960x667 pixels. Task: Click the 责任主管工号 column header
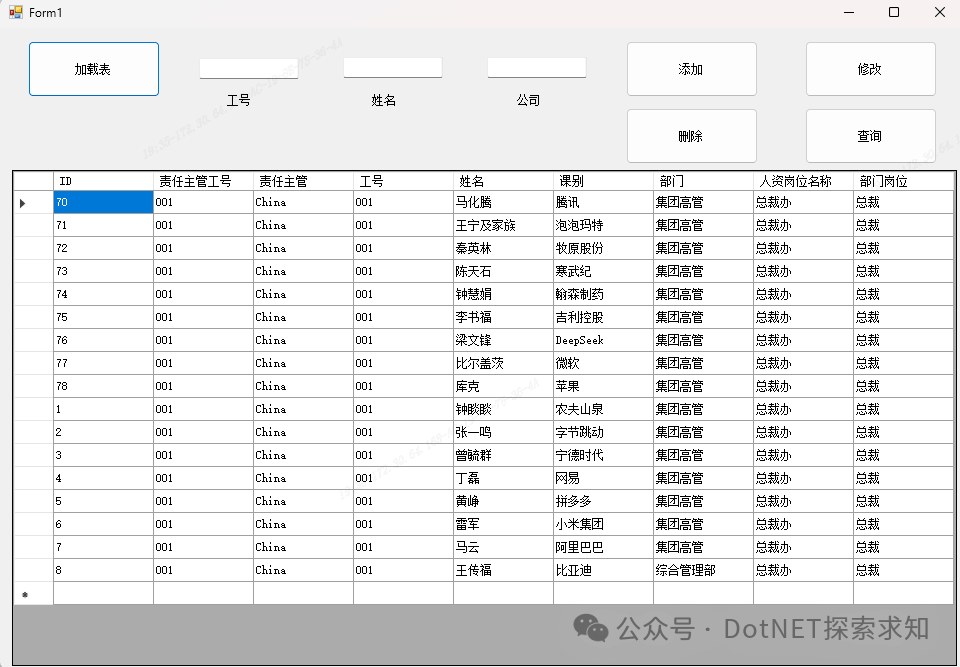203,181
